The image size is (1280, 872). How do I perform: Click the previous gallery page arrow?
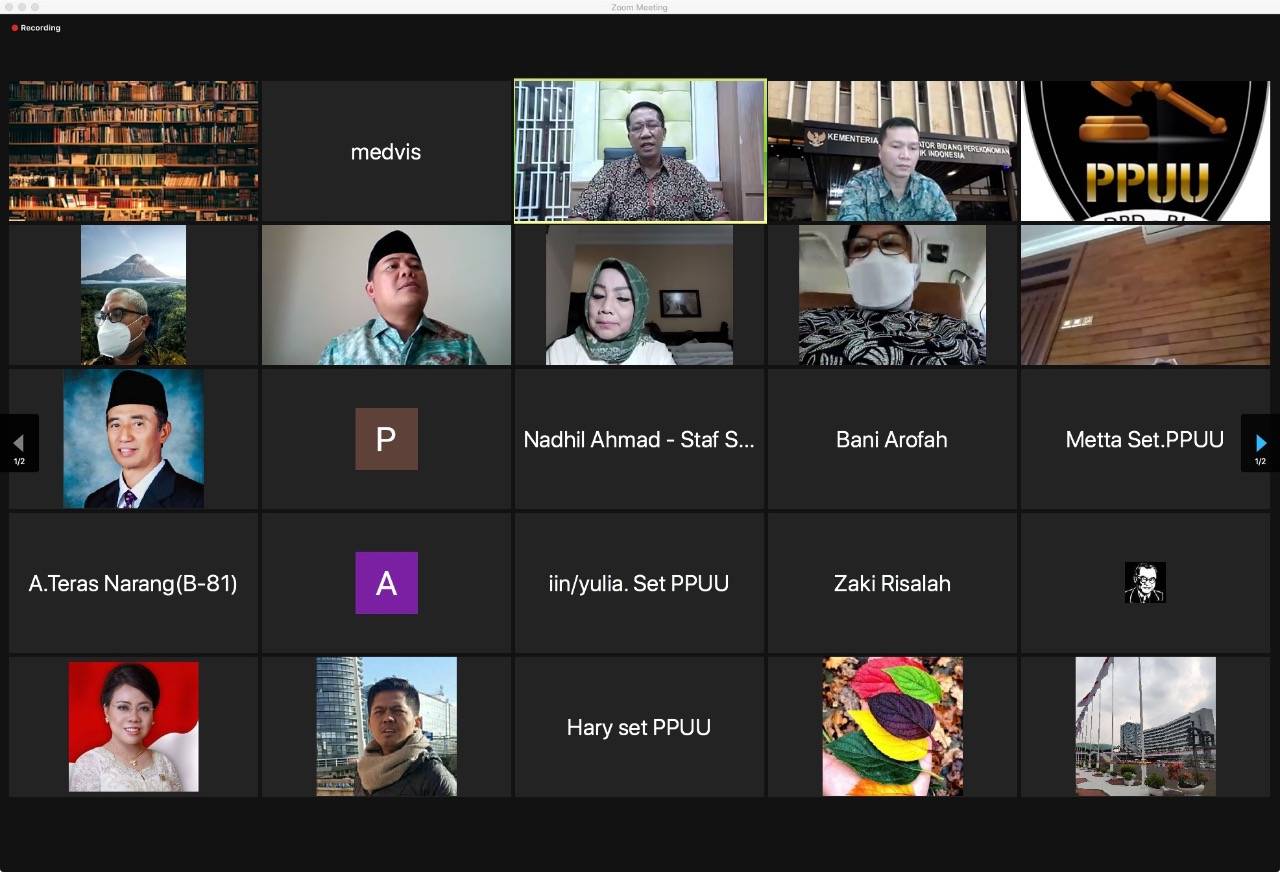pos(19,442)
